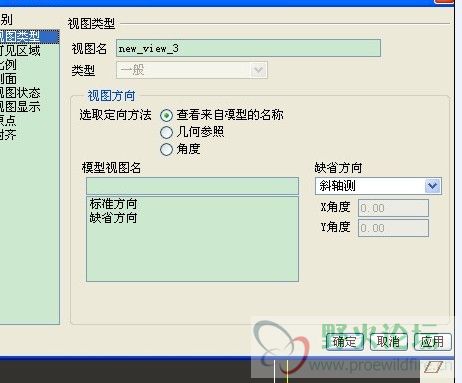Click the Y角度 value field

click(393, 228)
